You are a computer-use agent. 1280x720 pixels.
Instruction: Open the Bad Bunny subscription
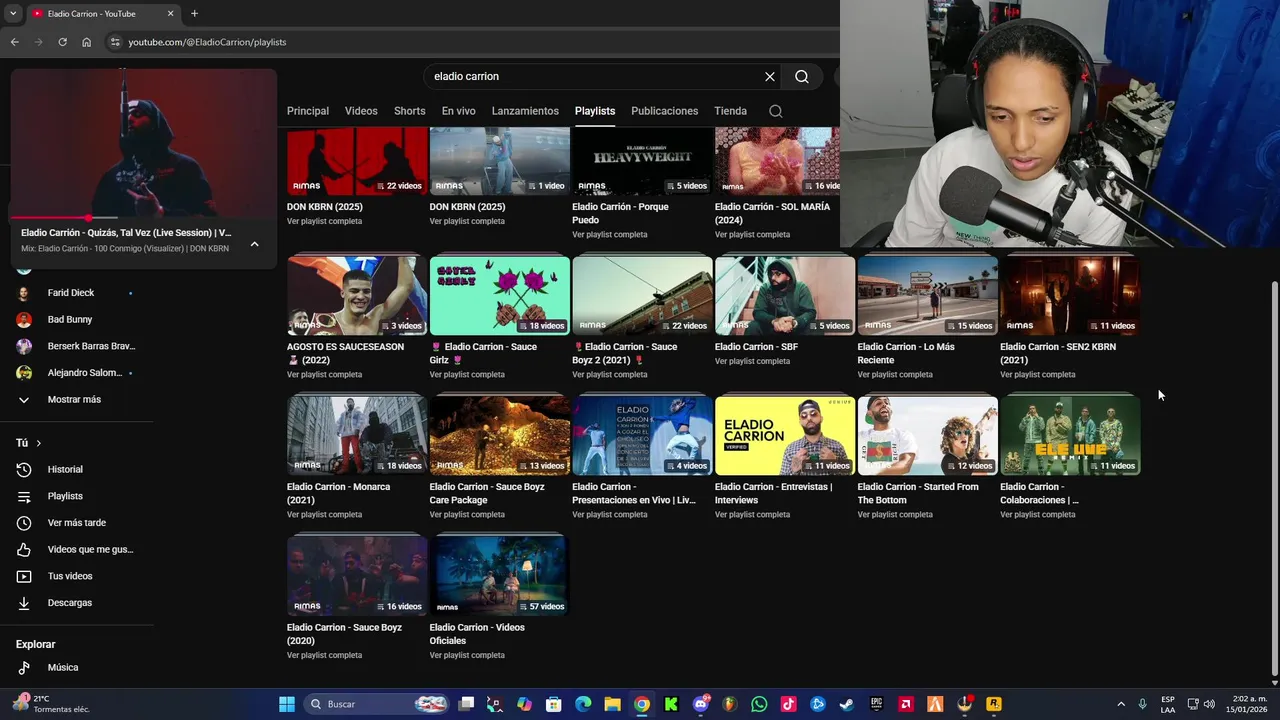(x=70, y=320)
